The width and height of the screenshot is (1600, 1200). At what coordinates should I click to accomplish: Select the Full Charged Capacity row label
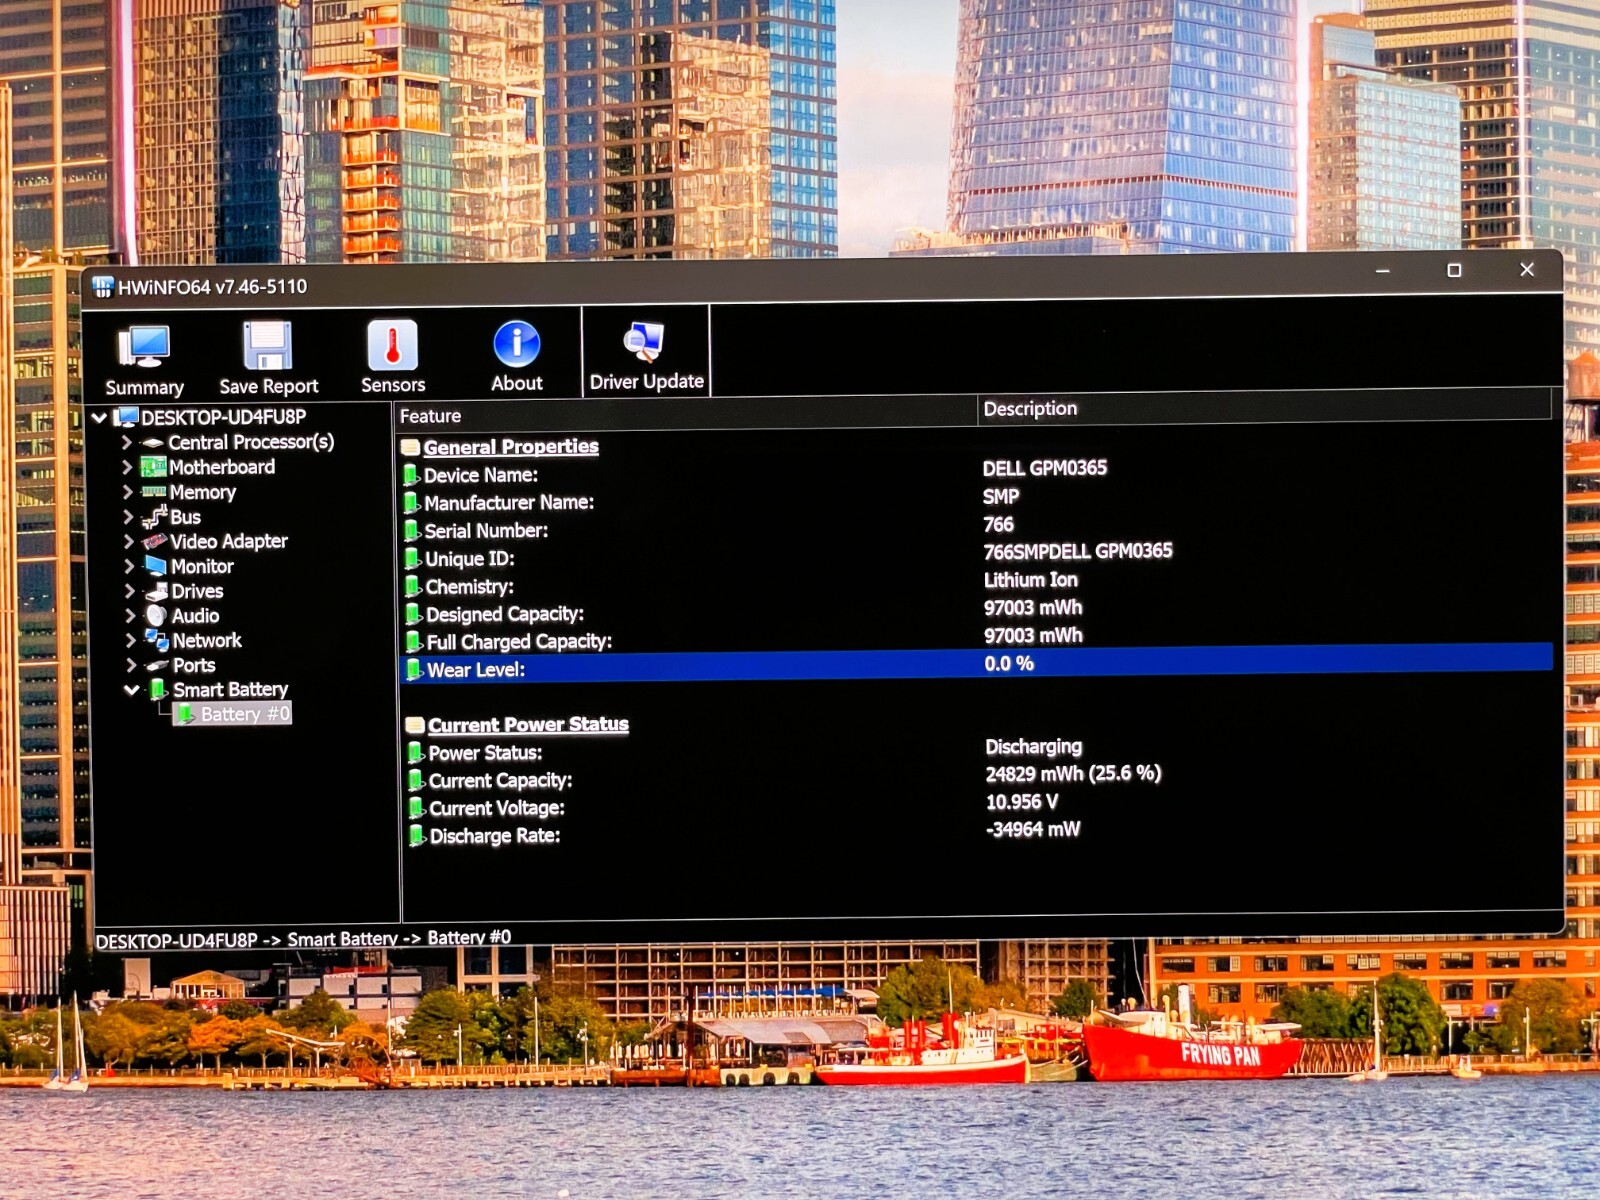(x=519, y=642)
